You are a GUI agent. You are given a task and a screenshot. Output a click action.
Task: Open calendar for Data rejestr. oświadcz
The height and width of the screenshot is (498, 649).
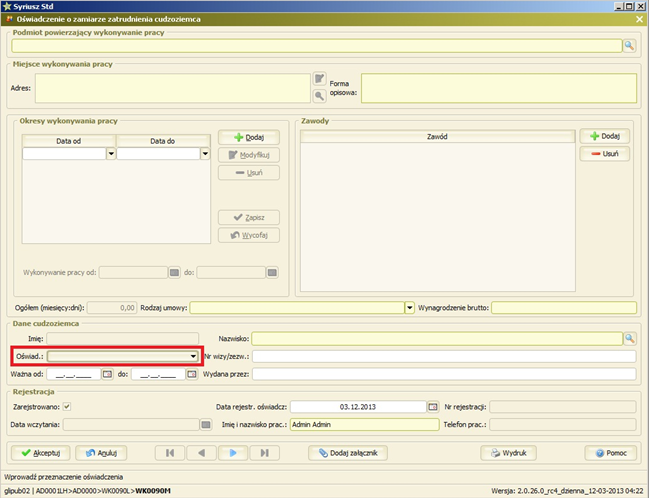point(433,407)
